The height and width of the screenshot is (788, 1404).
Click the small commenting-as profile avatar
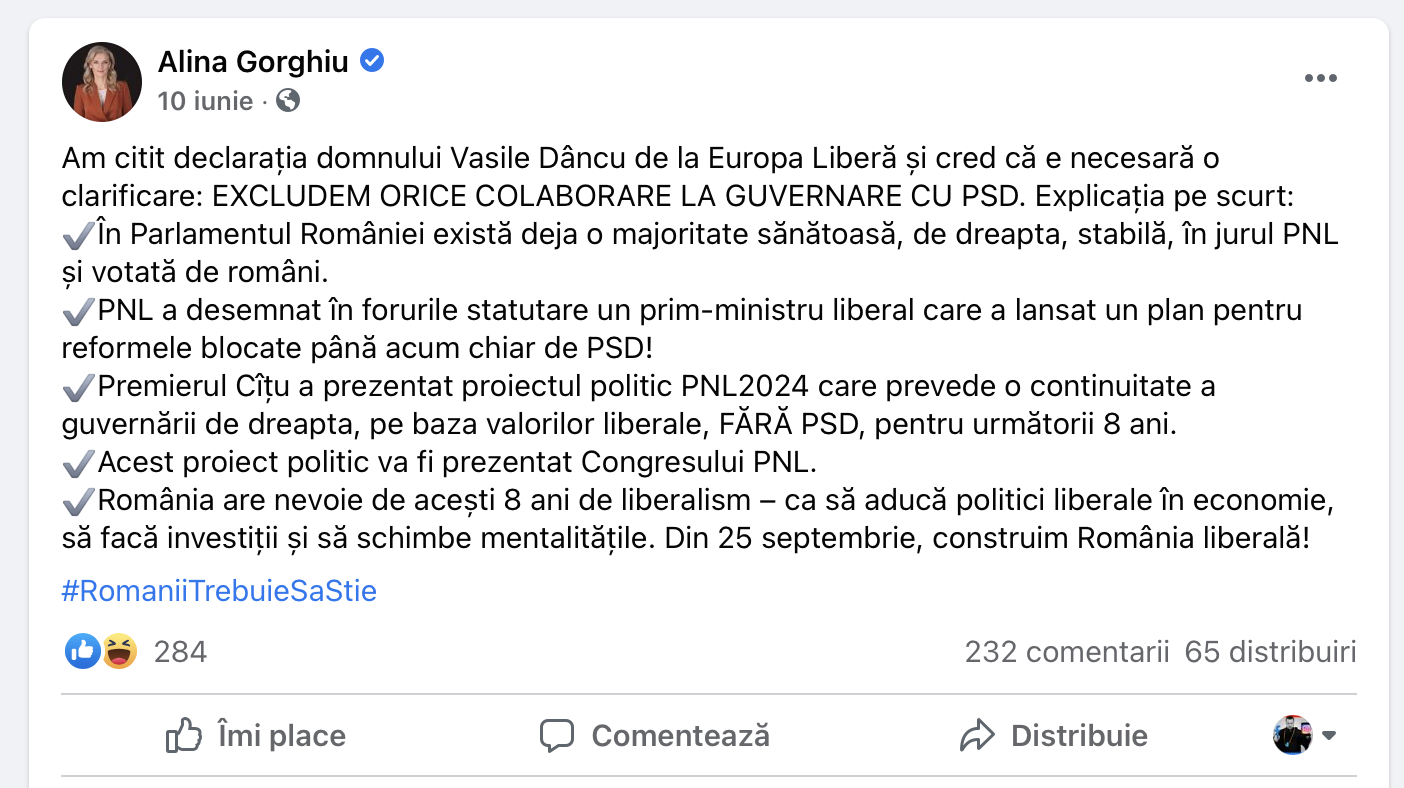coord(1292,735)
